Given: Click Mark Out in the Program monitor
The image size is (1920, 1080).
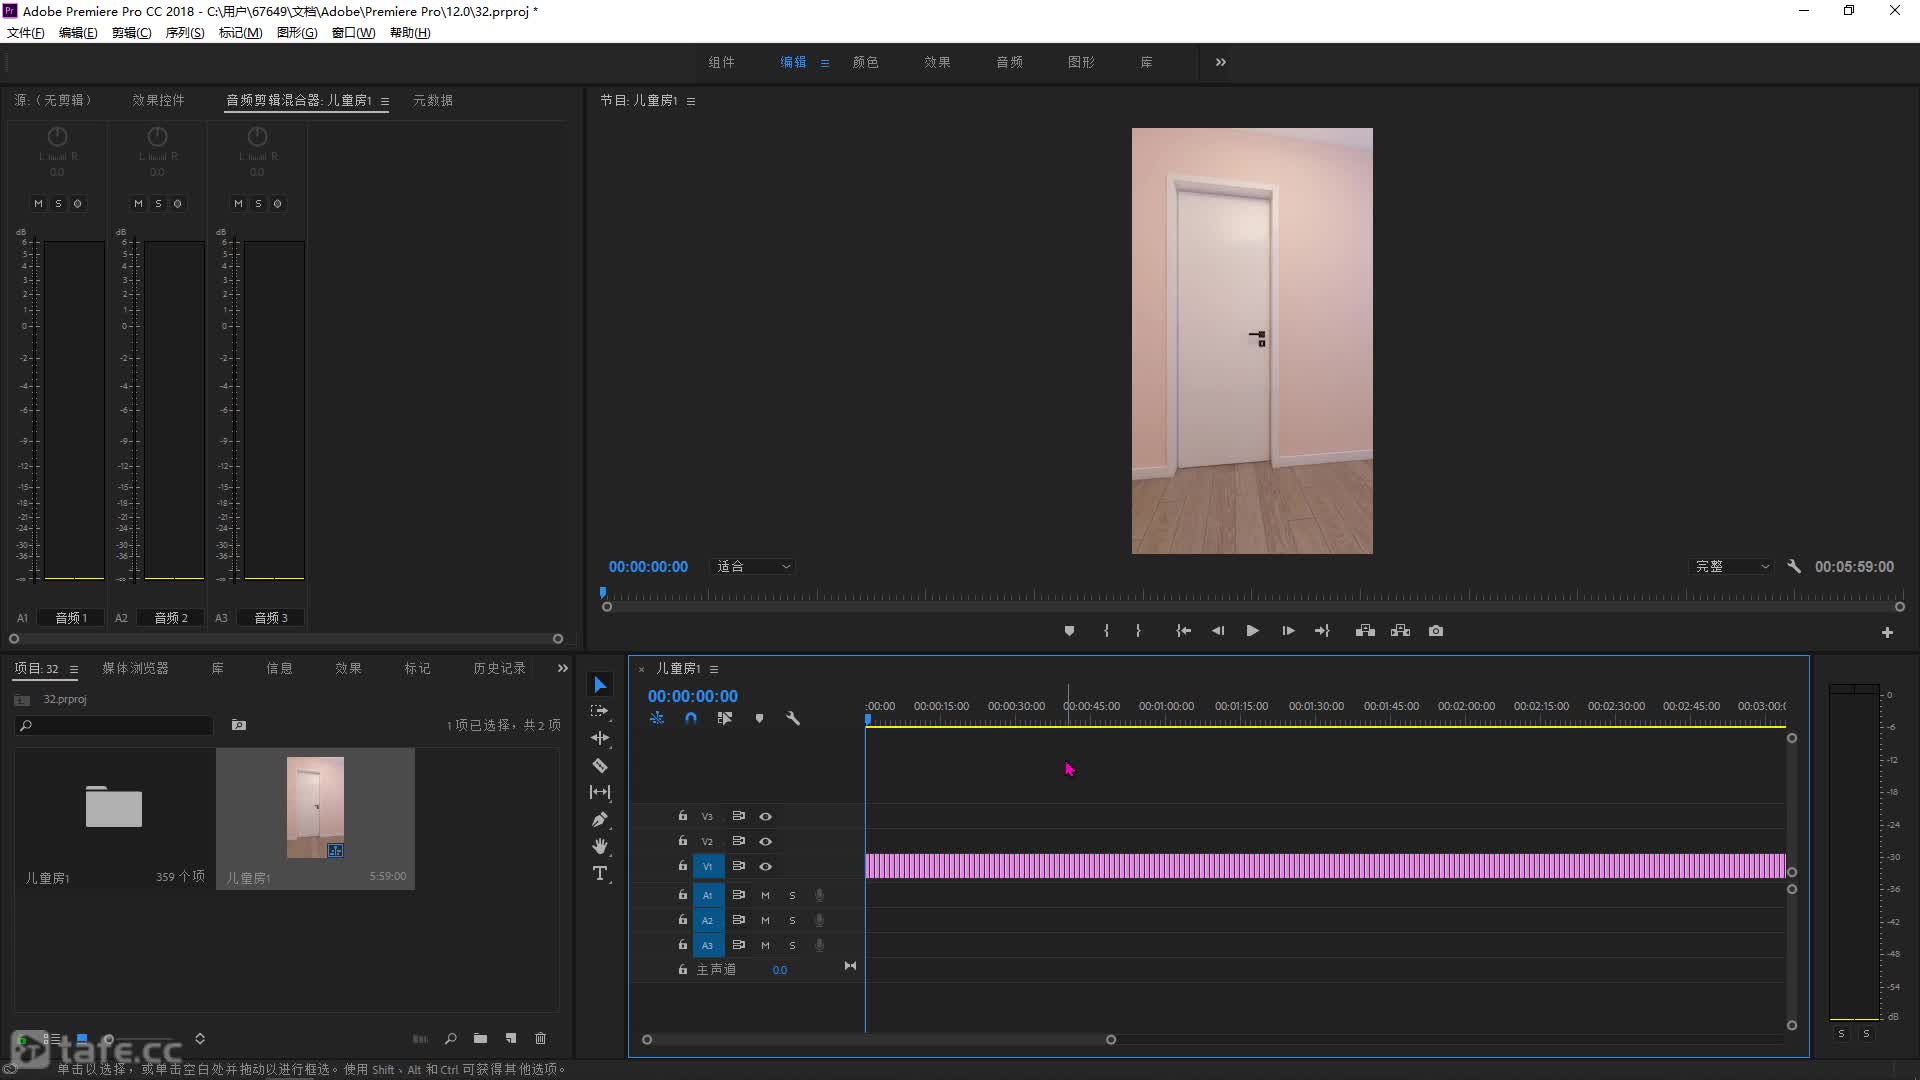Looking at the screenshot, I should coord(1138,631).
